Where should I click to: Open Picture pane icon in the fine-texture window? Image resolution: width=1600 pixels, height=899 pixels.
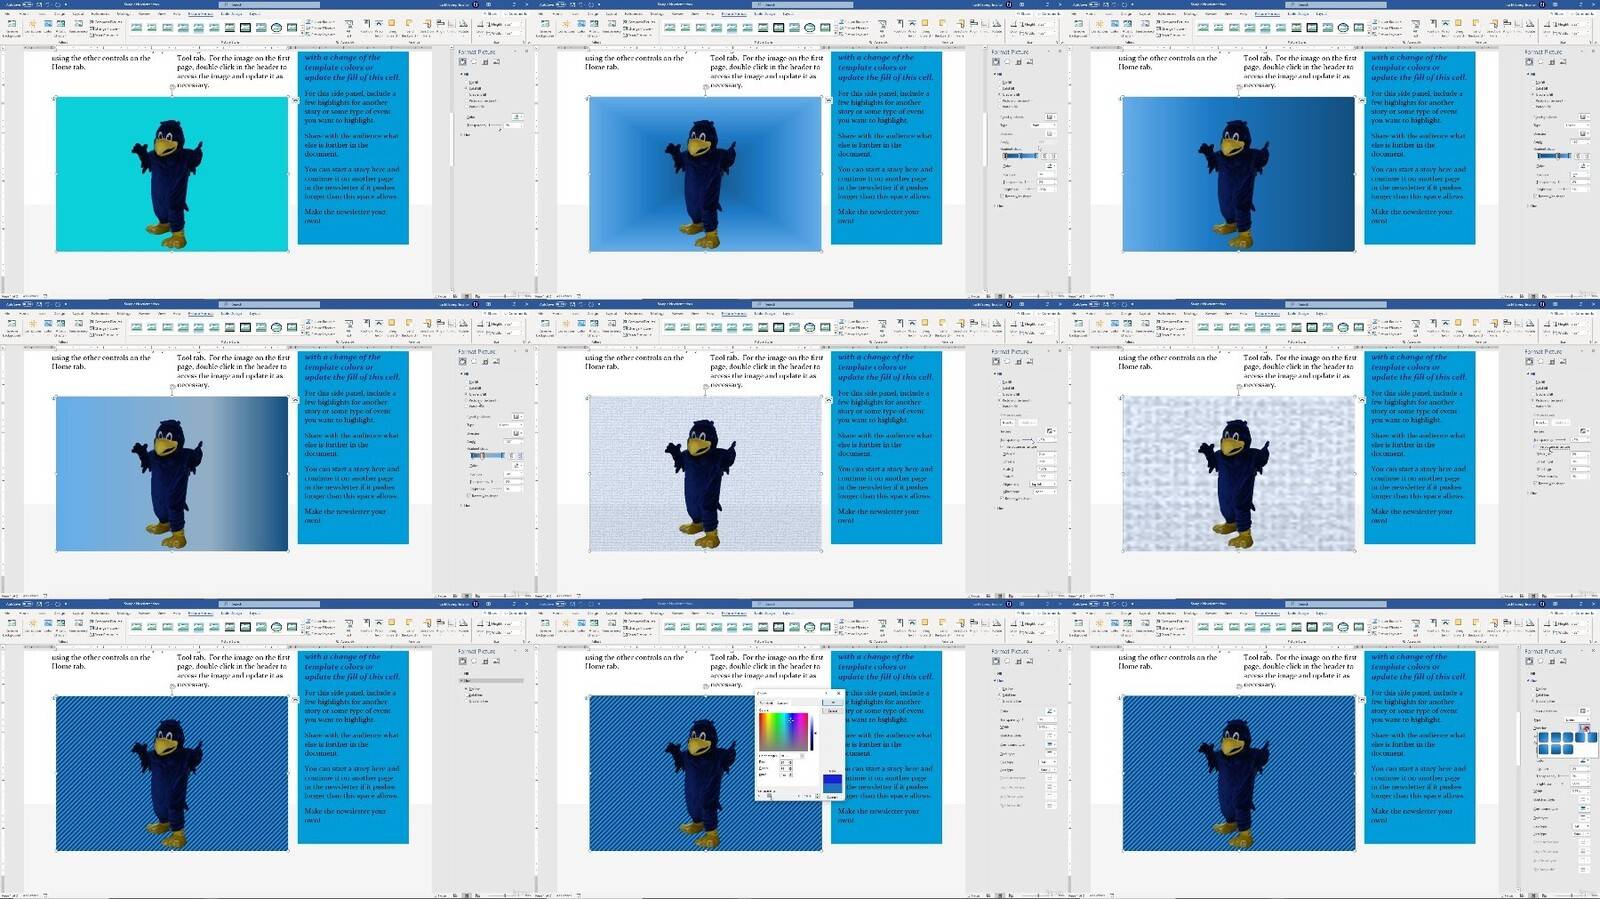pos(1028,362)
